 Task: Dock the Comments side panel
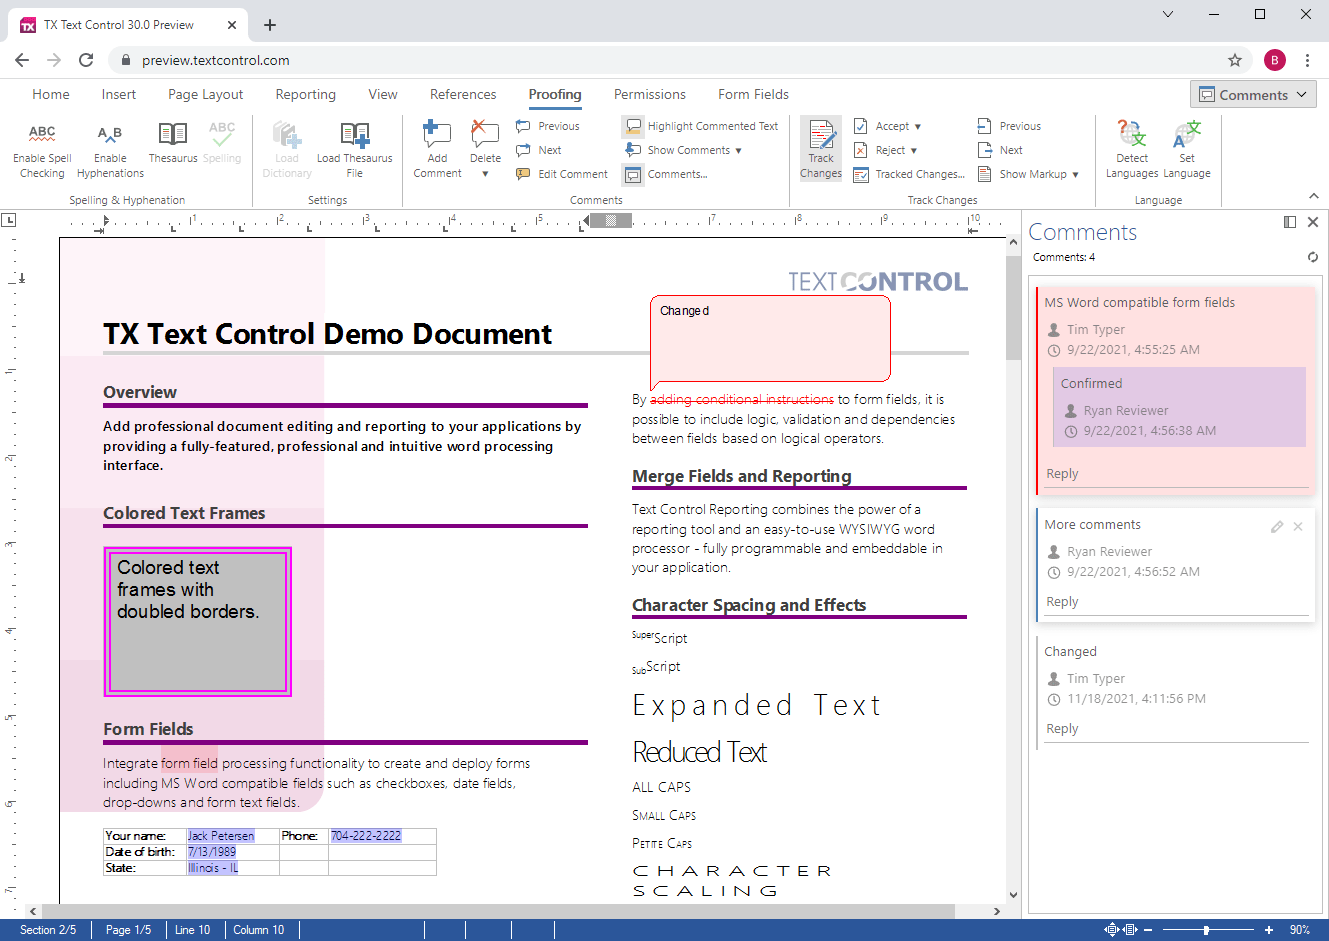[1289, 221]
